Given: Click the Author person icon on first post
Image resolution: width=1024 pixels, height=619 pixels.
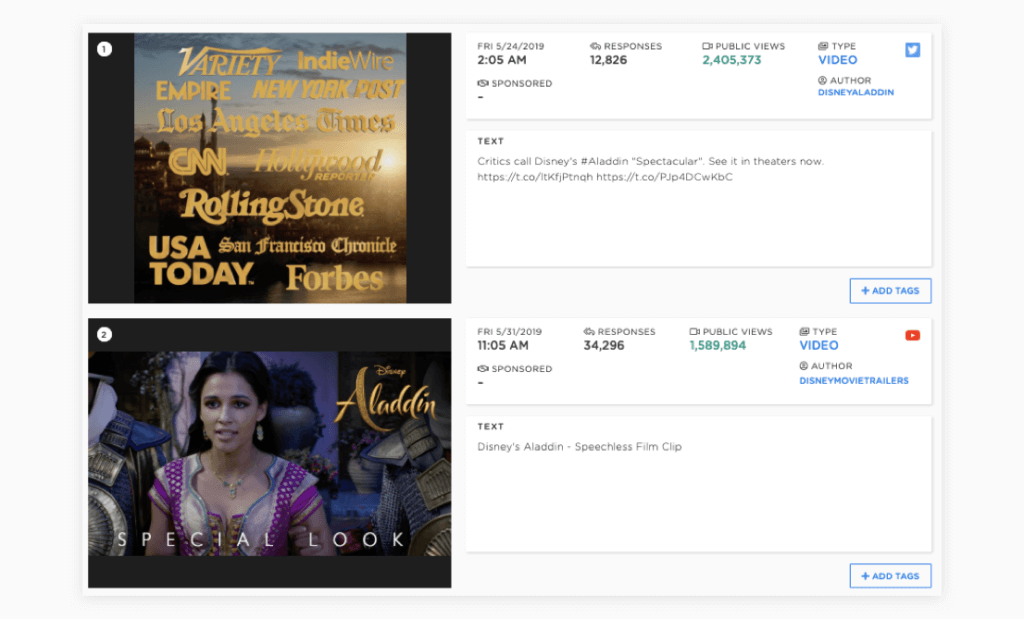Looking at the screenshot, I should tap(822, 80).
